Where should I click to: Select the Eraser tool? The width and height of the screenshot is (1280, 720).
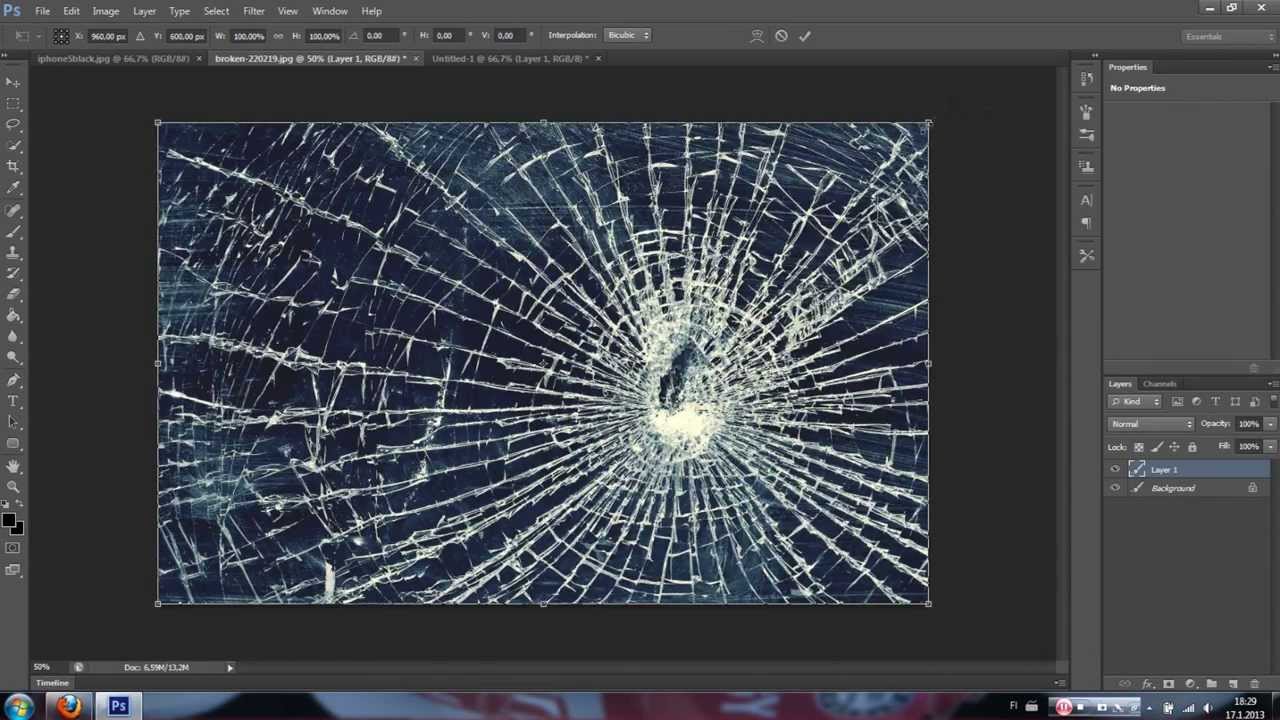point(13,295)
